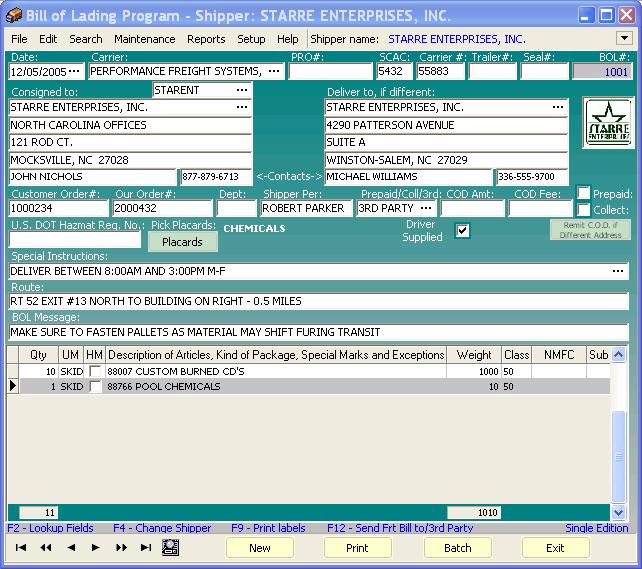The height and width of the screenshot is (569, 642).
Task: Click the Dept input field
Action: coord(236,208)
